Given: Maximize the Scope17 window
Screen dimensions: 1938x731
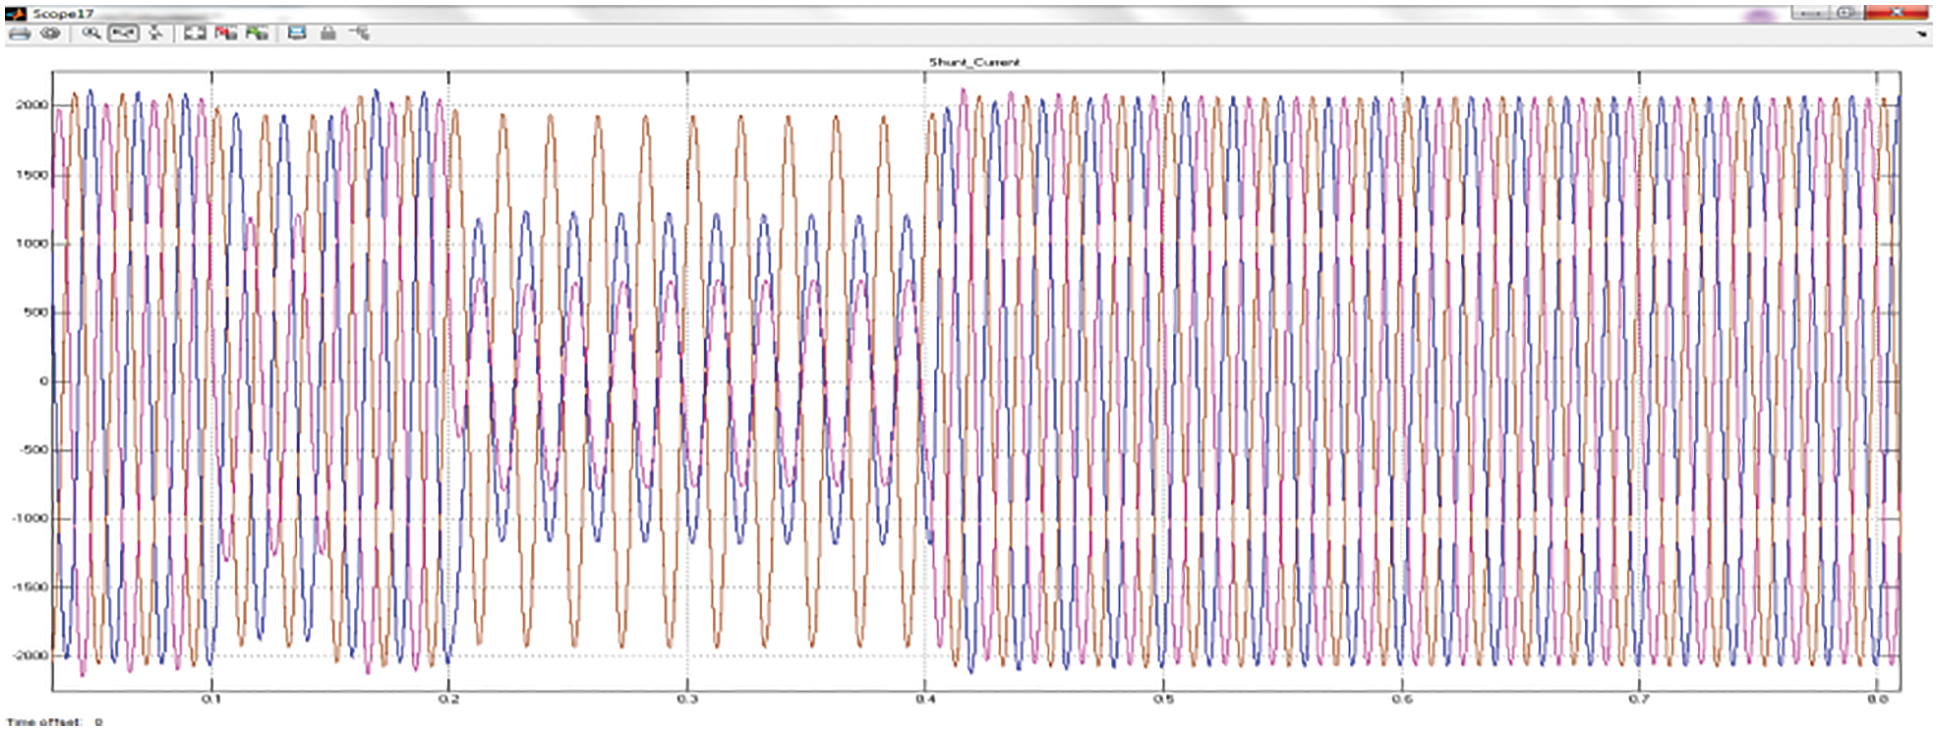Looking at the screenshot, I should click(1846, 13).
